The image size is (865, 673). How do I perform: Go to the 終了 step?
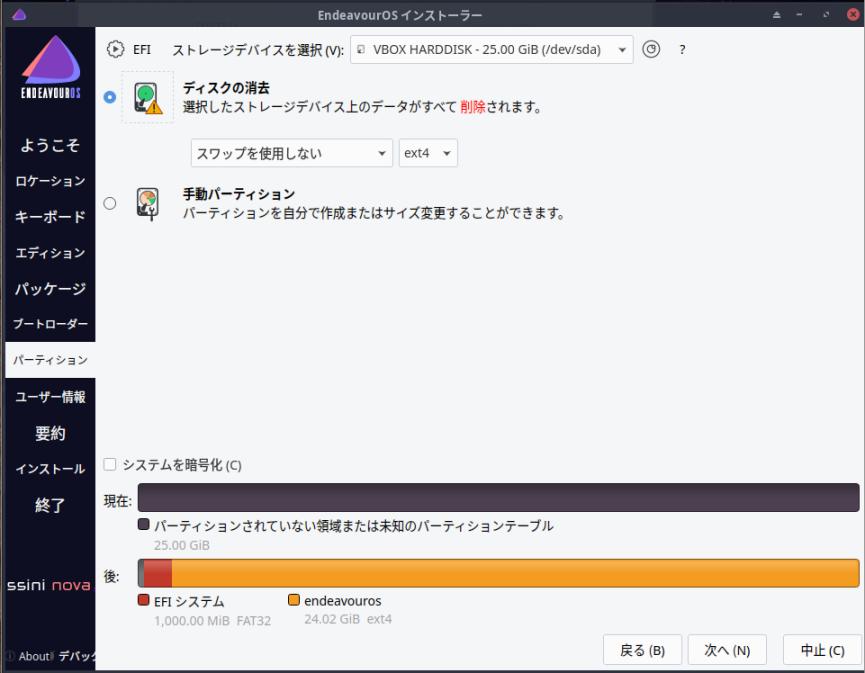pyautogui.click(x=50, y=505)
